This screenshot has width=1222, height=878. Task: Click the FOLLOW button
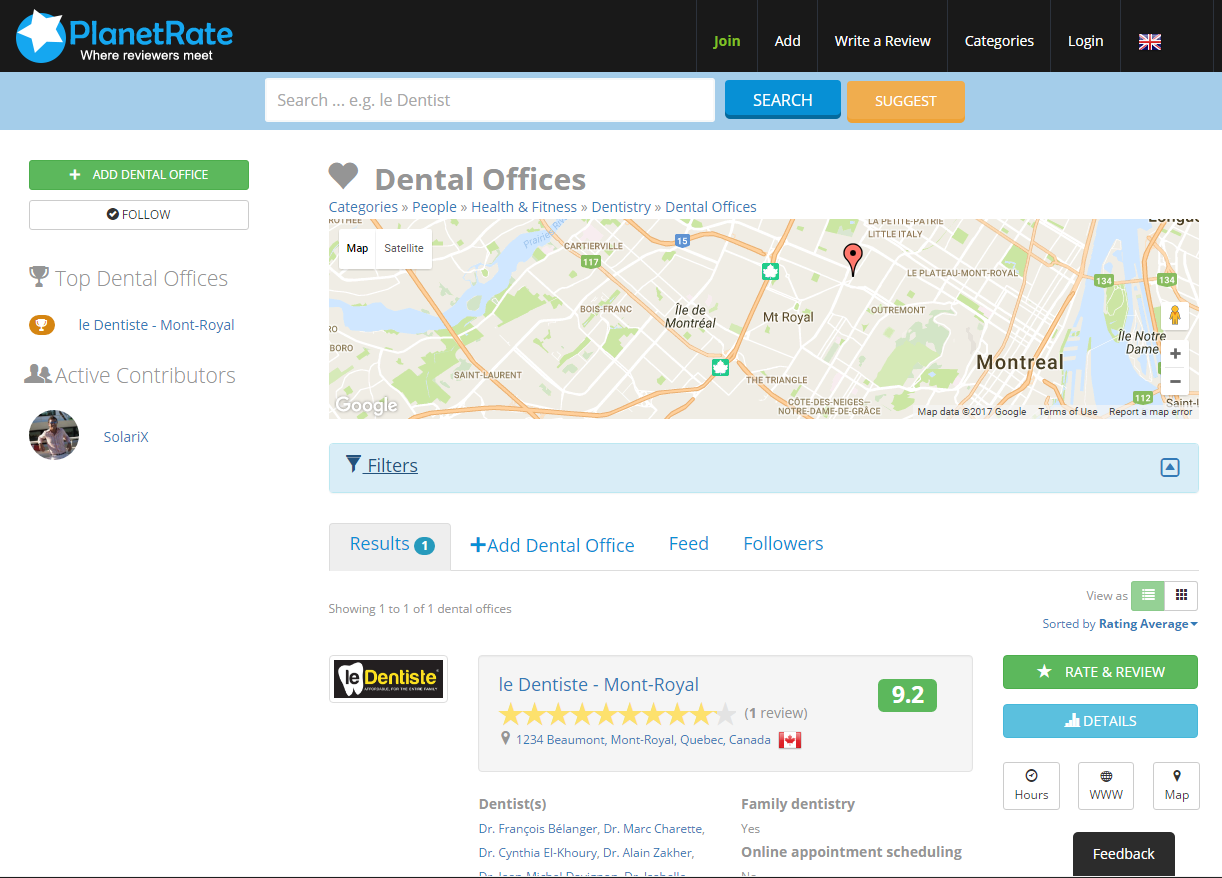[139, 215]
